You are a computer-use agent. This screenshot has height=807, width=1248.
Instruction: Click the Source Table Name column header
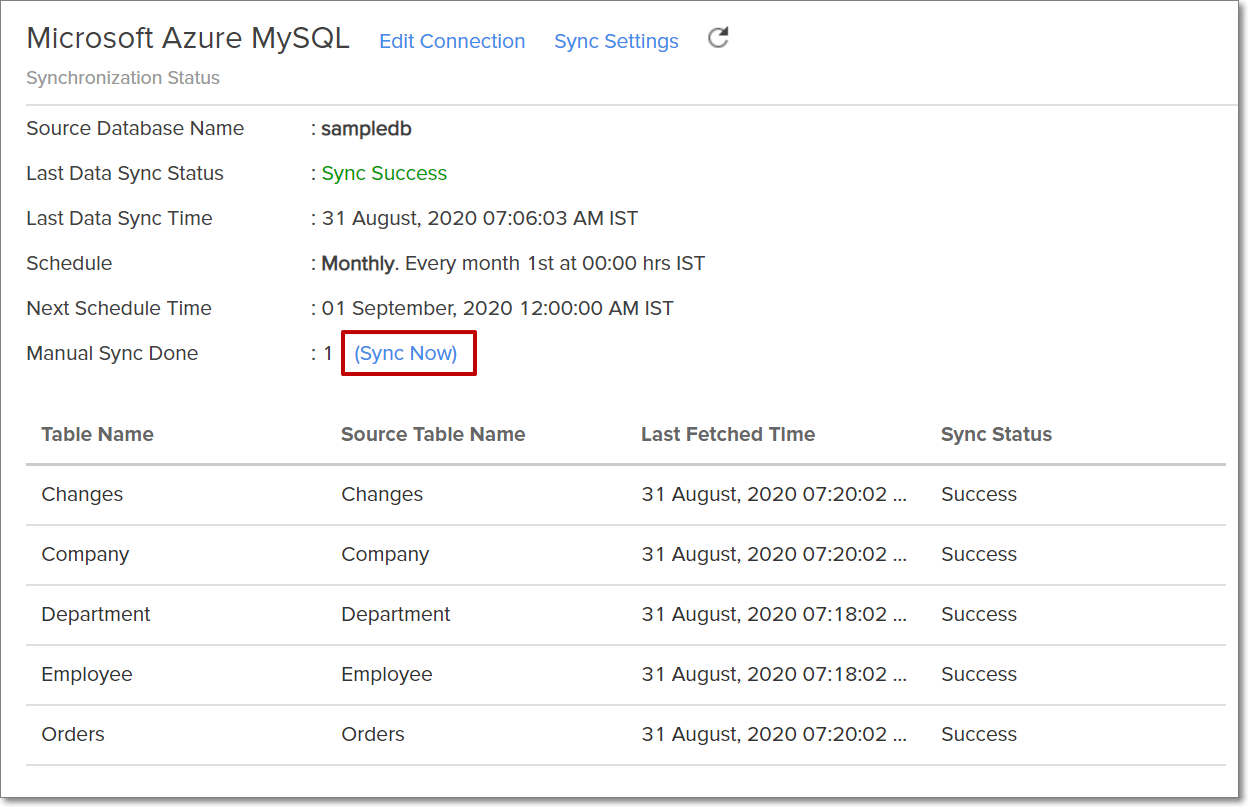(x=432, y=434)
